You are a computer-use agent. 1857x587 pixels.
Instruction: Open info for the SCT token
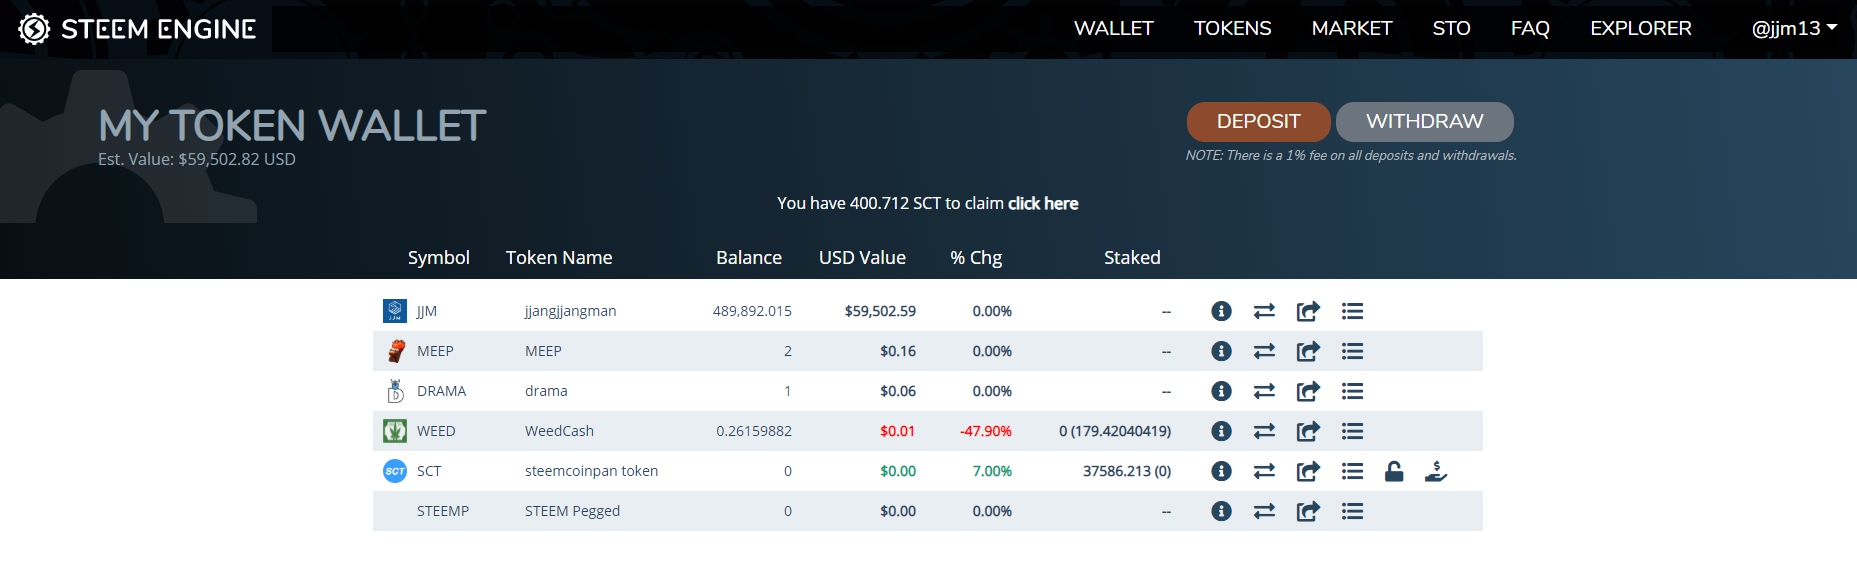1221,471
